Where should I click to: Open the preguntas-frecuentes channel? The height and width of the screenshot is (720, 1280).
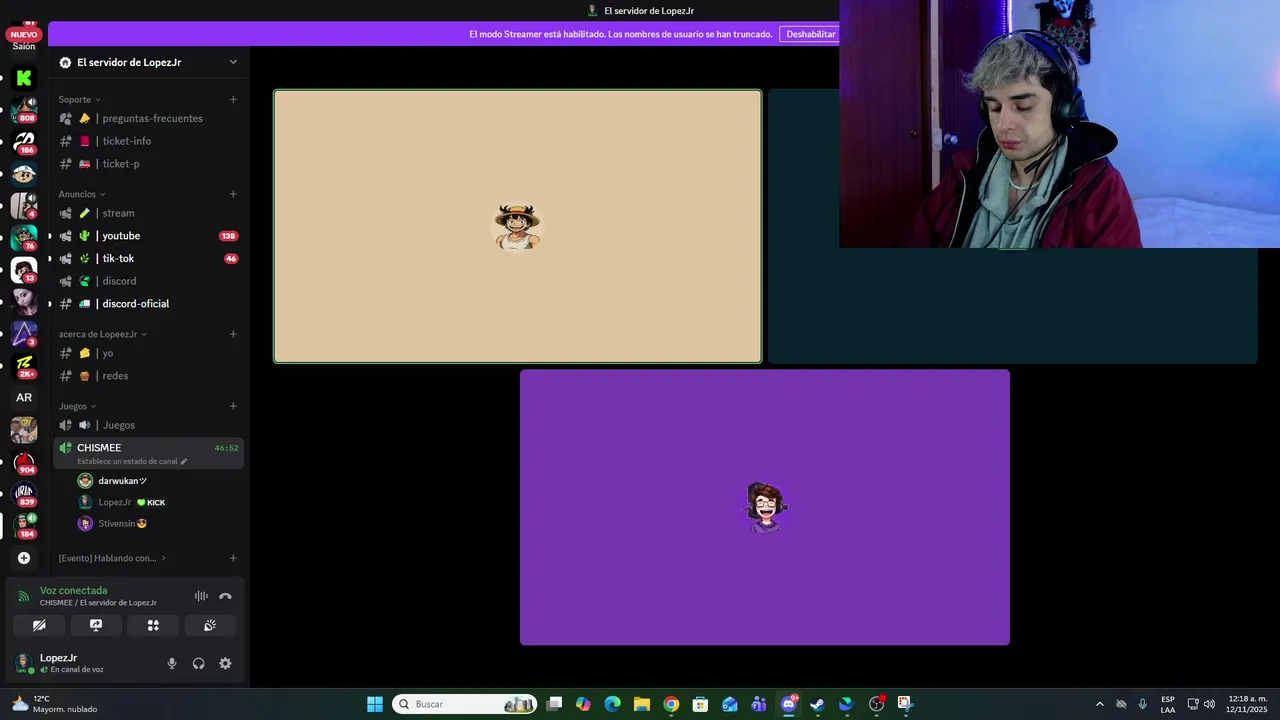tap(148, 118)
